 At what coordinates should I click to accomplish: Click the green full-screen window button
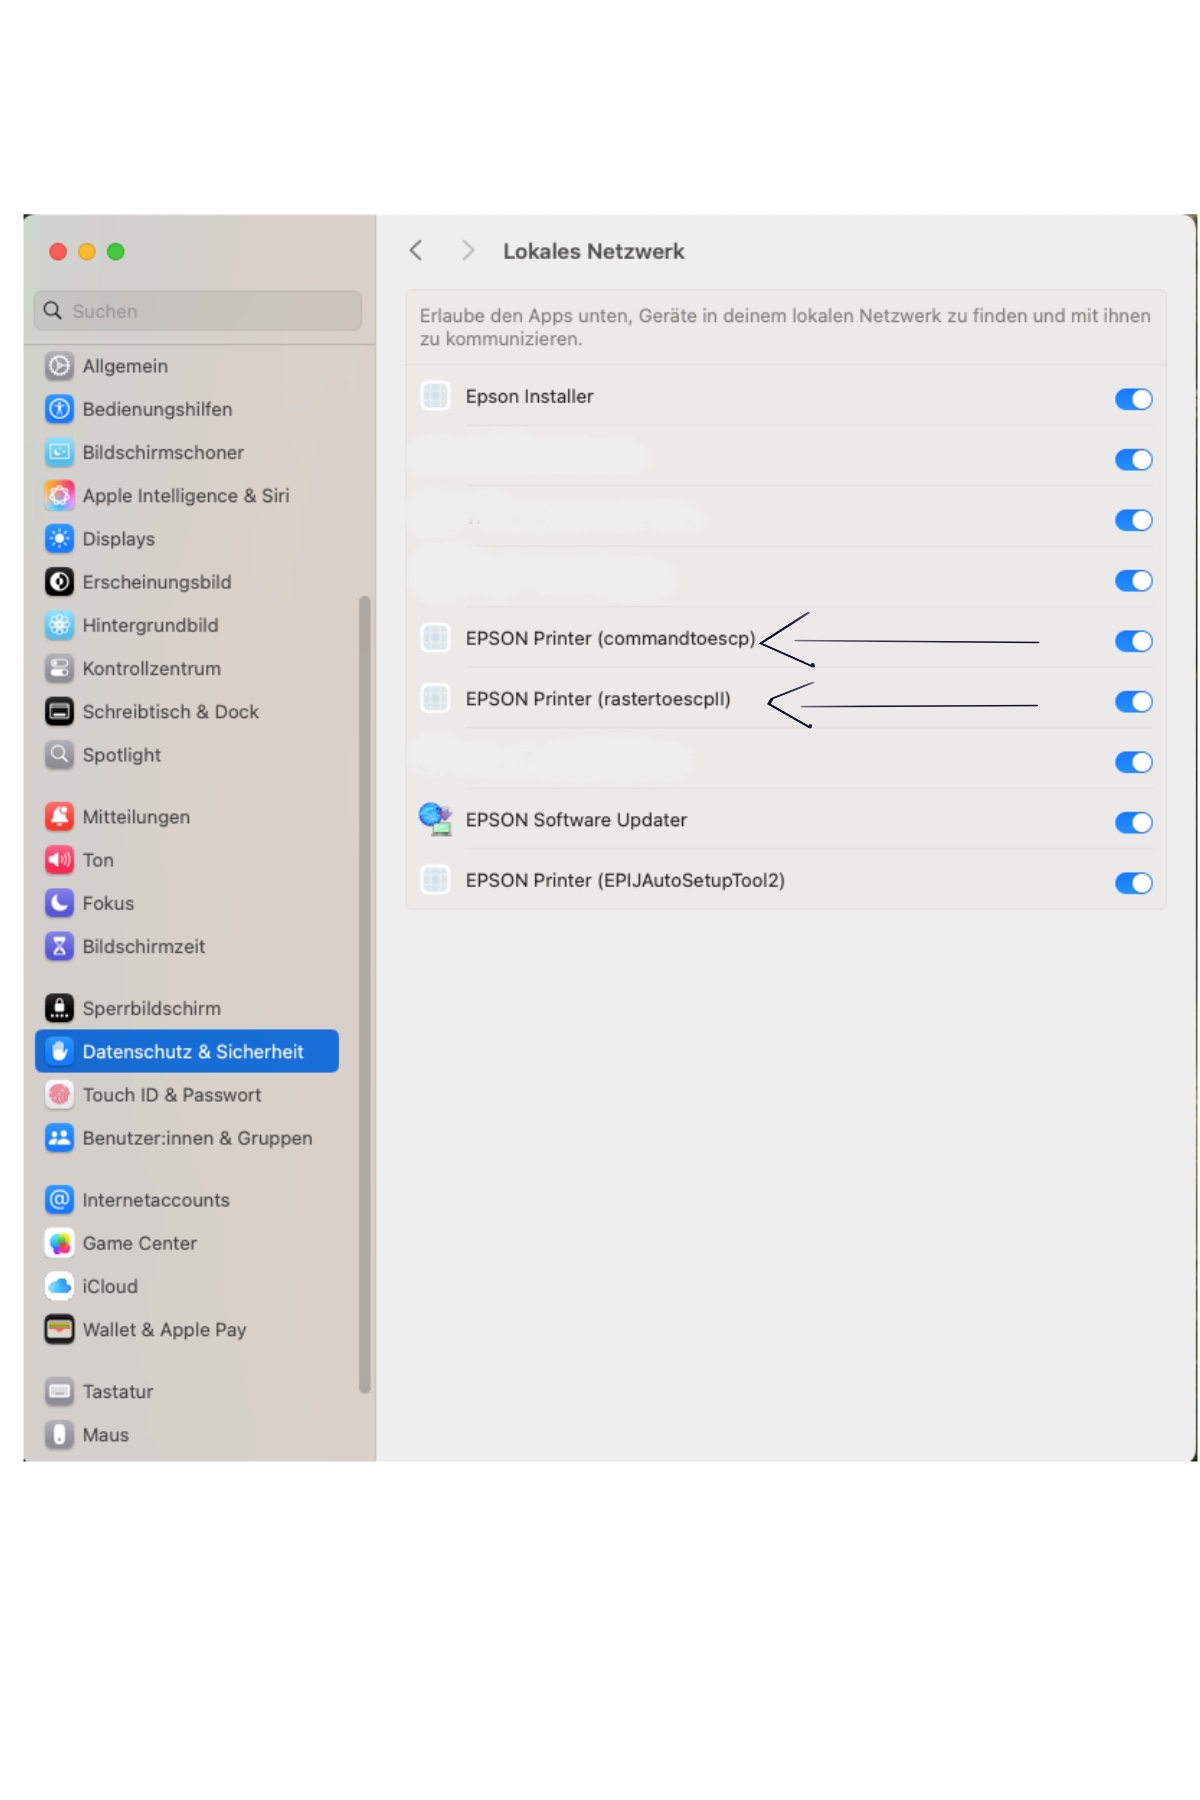click(116, 252)
